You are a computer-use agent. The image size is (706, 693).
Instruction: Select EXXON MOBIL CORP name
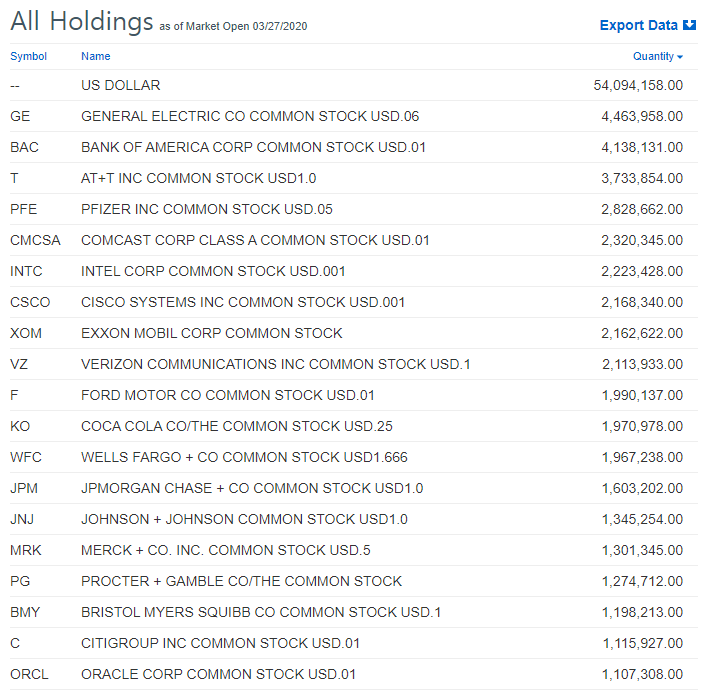click(x=212, y=333)
